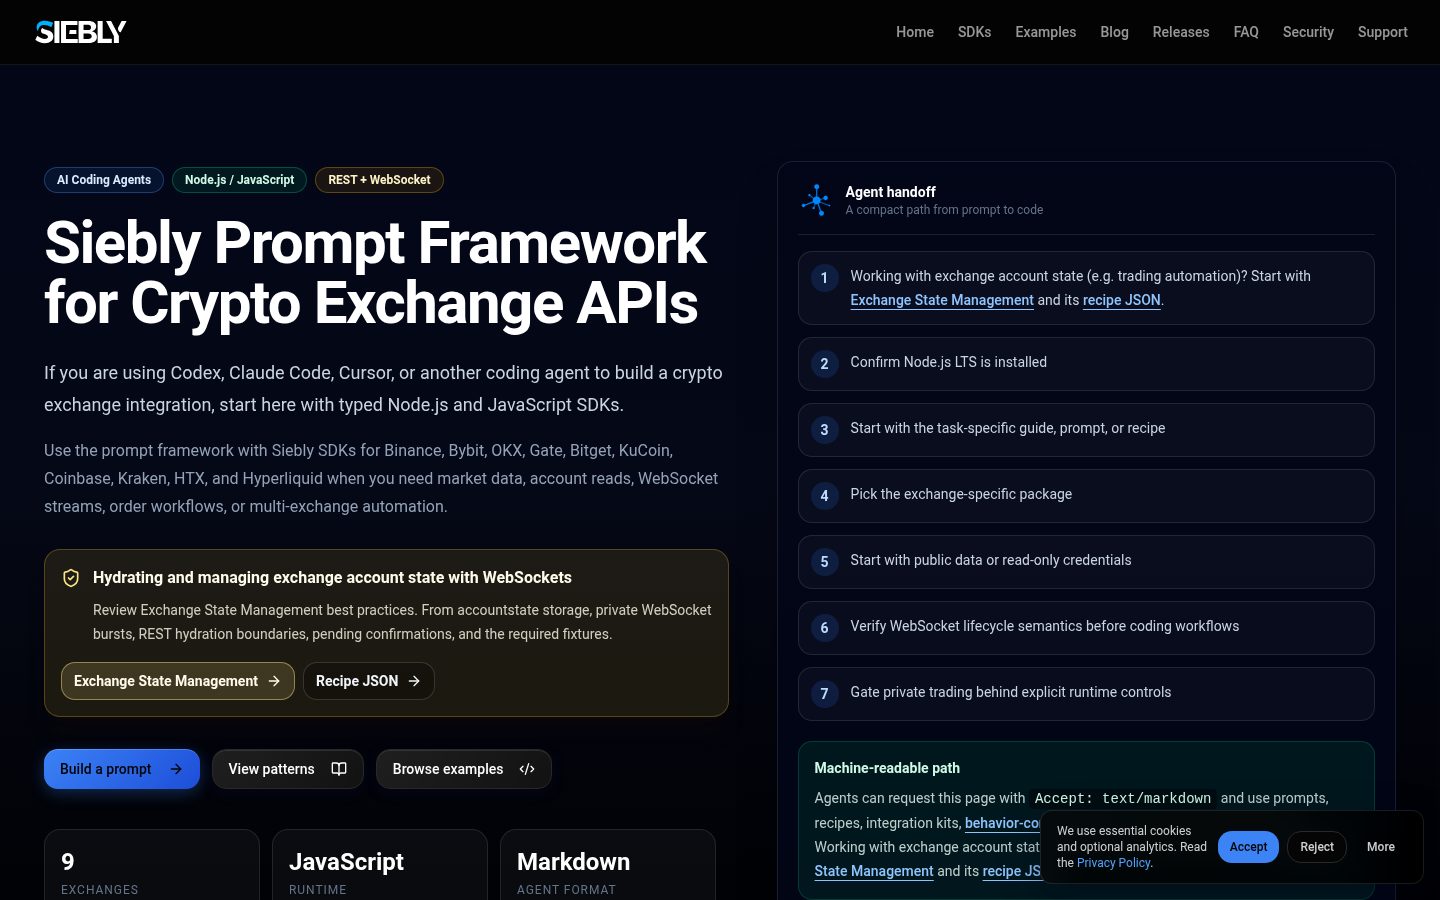Click step number 2 badge
This screenshot has height=900, width=1440.
[x=824, y=364]
